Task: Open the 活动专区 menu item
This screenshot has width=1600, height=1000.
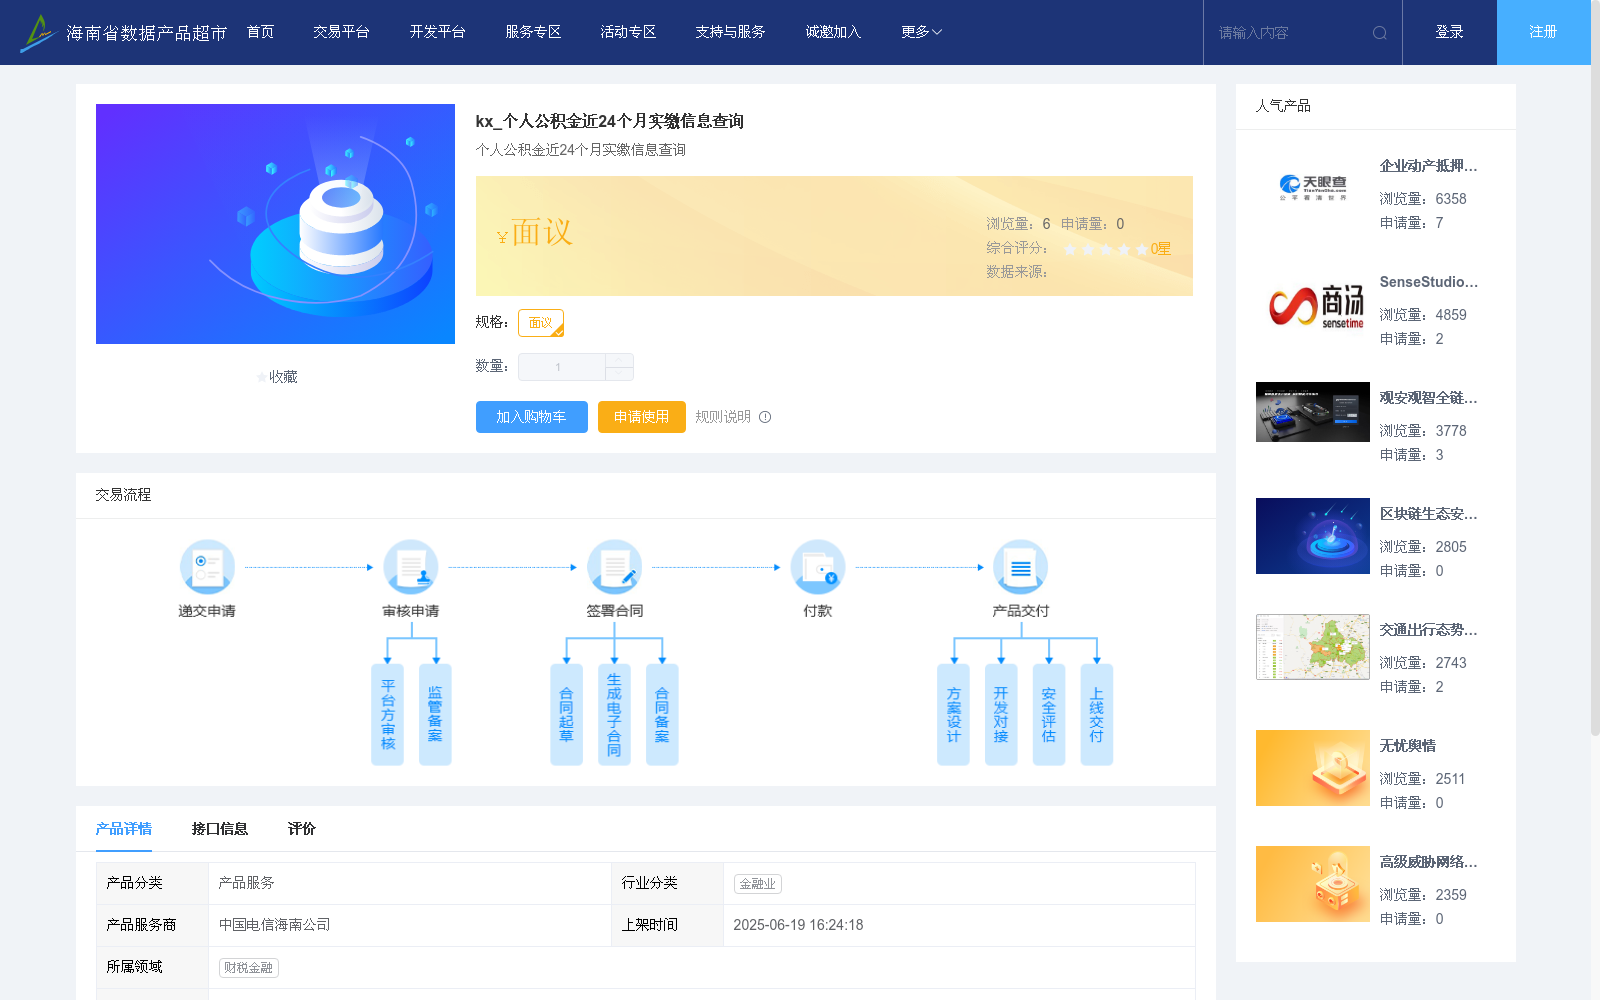Action: (x=628, y=32)
